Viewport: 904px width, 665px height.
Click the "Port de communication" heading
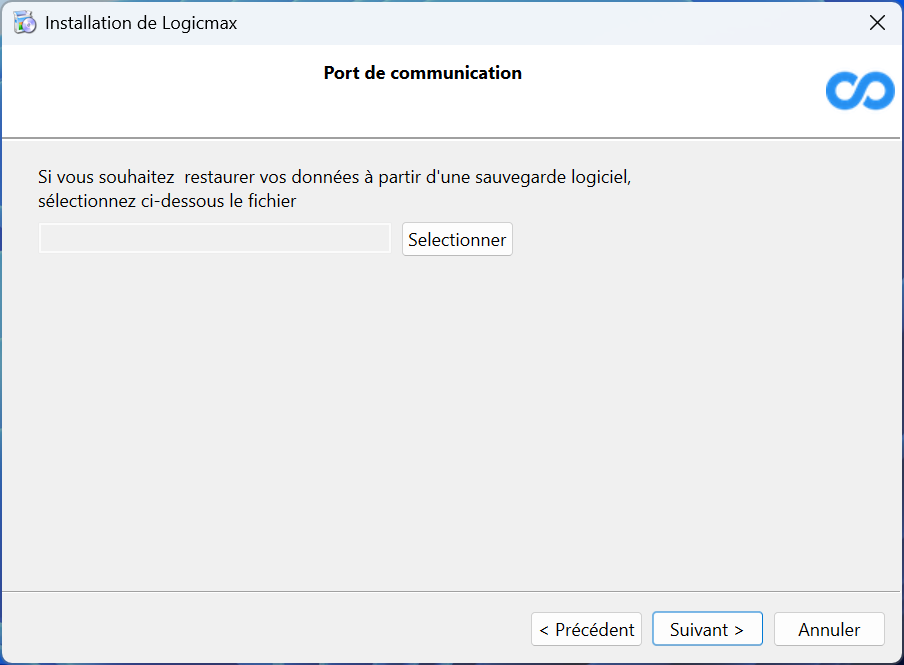click(422, 73)
